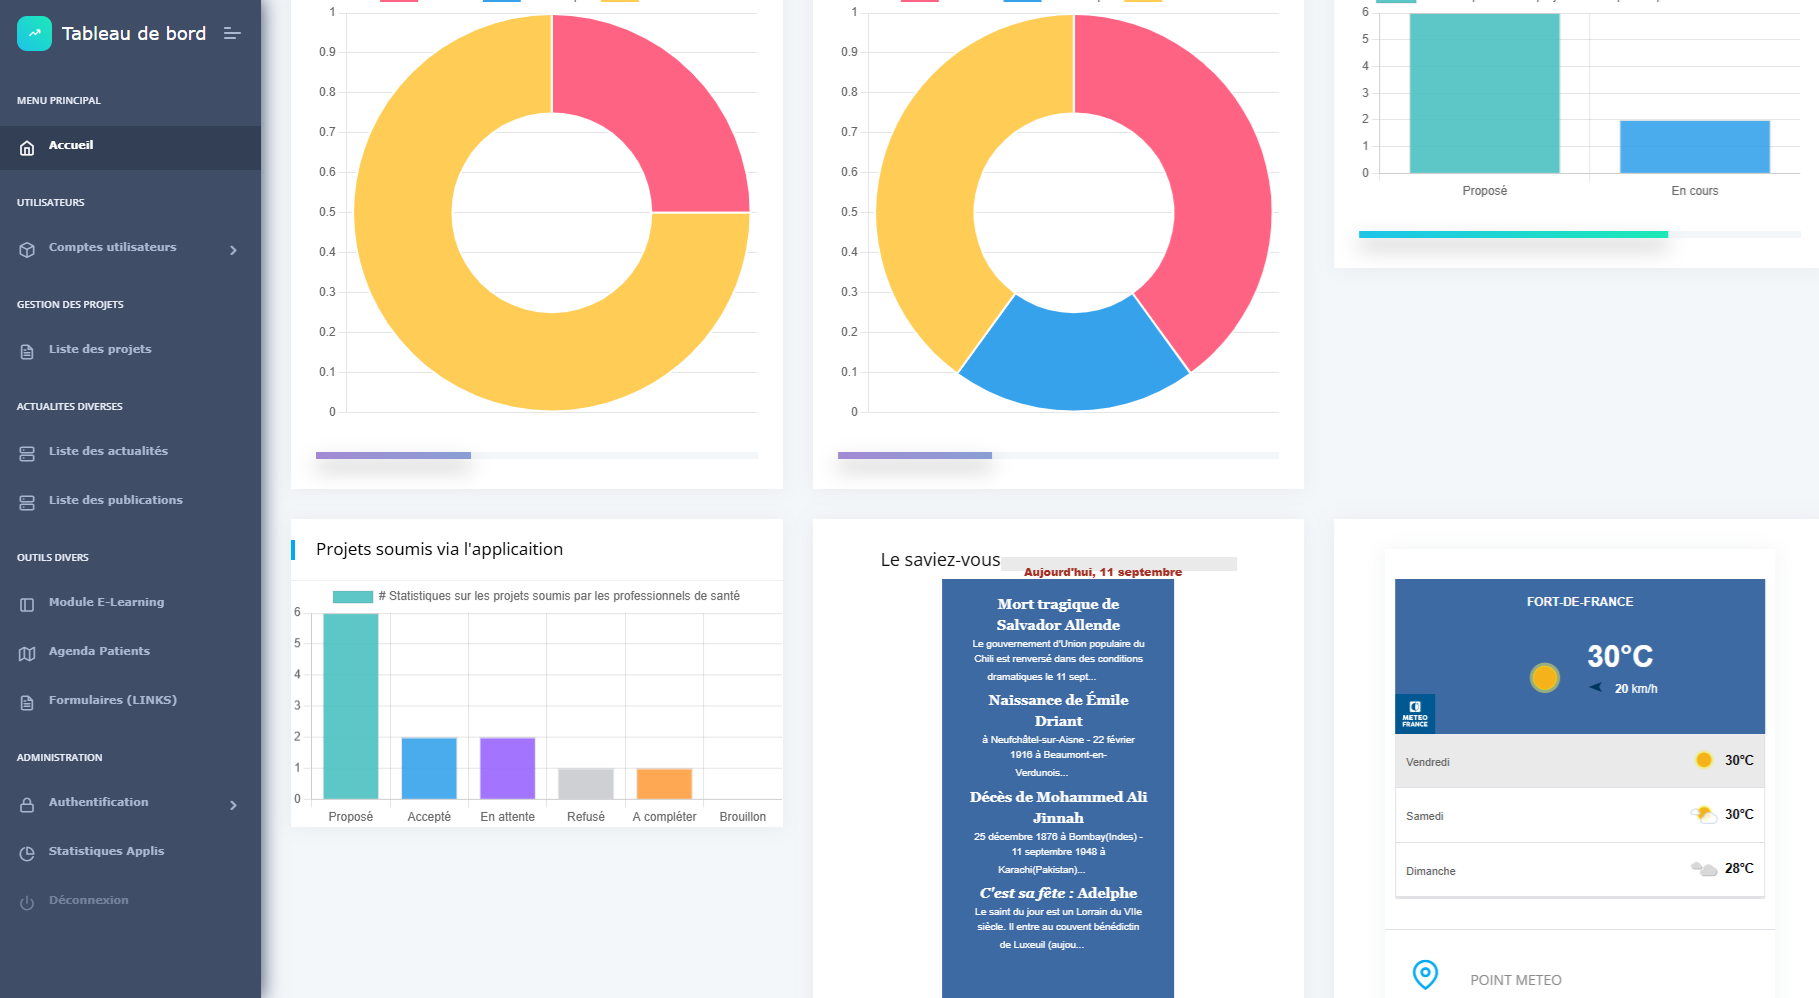1819x998 pixels.
Task: Click the Météo France logo badge
Action: point(1415,714)
